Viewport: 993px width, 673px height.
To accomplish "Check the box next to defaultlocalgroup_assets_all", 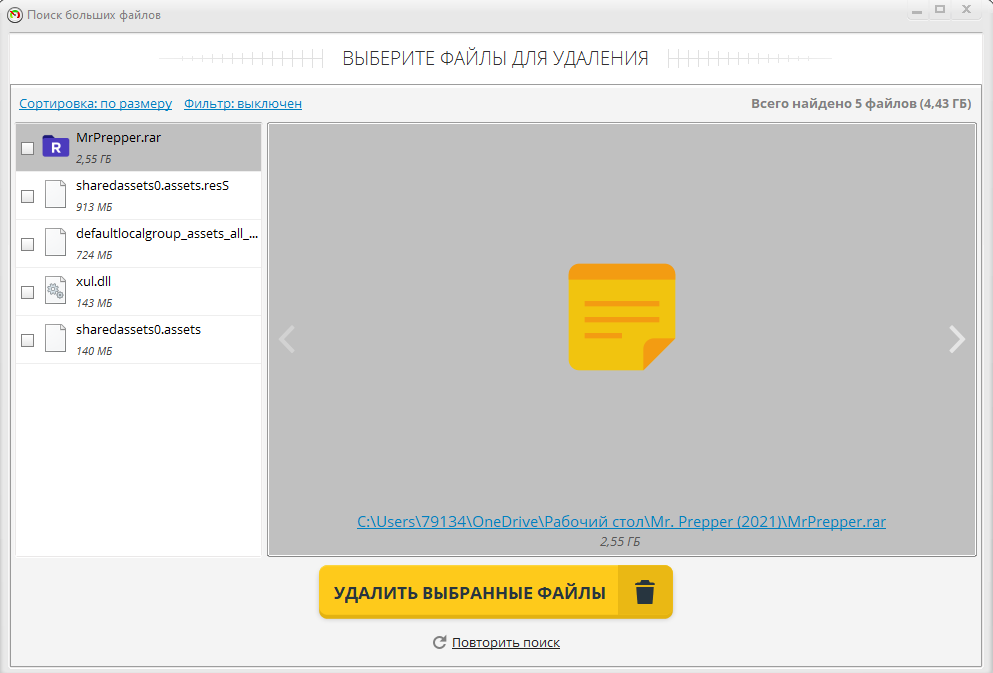I will click(x=27, y=244).
